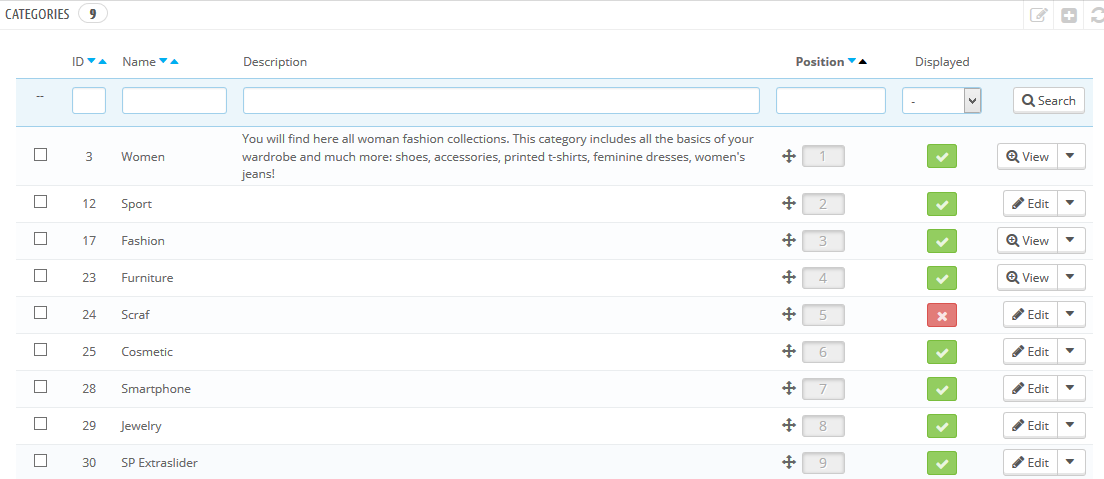Click the move handle icon for Sport row
The image size is (1104, 479).
click(x=789, y=204)
